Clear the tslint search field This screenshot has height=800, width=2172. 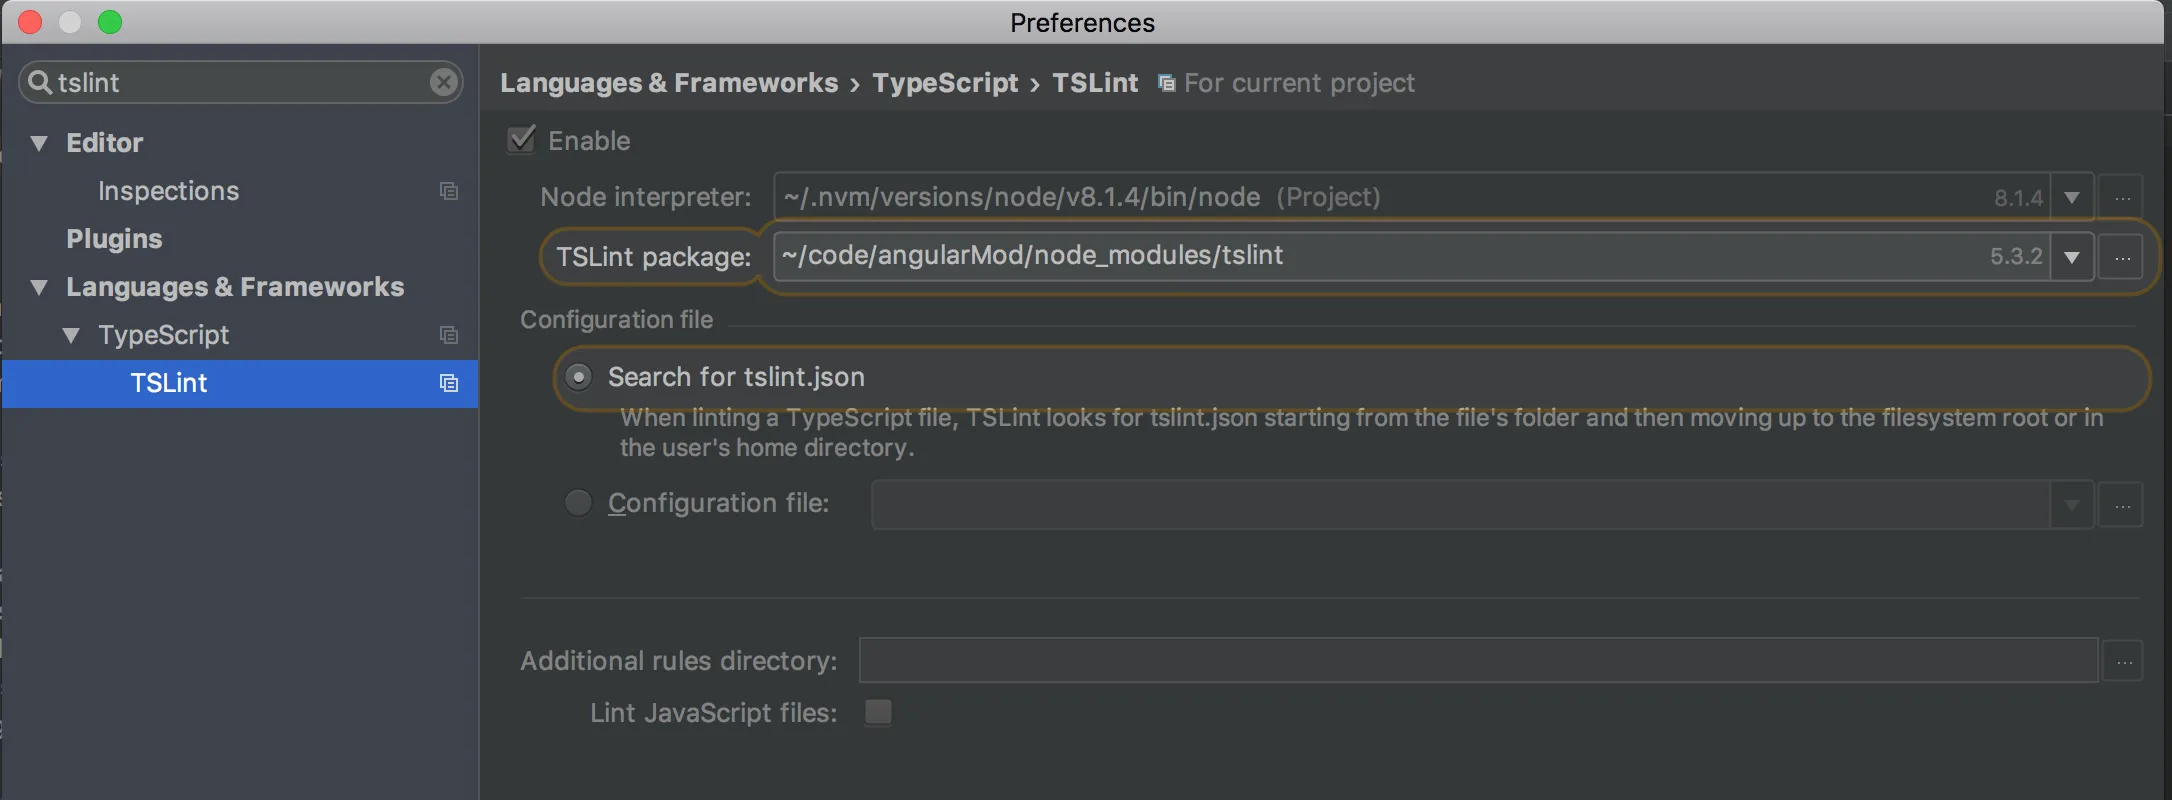pyautogui.click(x=443, y=82)
